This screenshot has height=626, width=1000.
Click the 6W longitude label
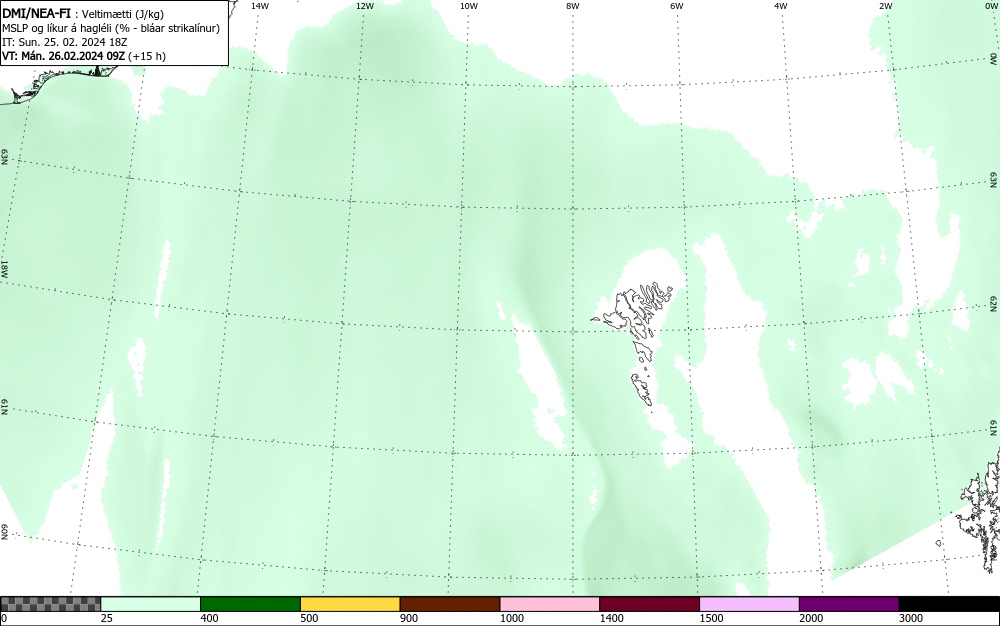coord(677,6)
